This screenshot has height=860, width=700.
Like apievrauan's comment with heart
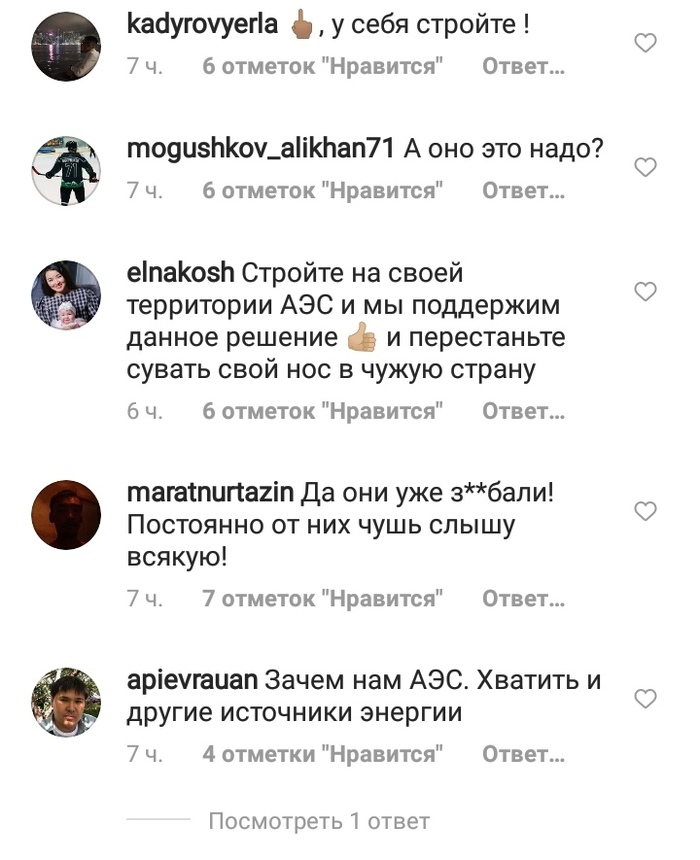coord(645,699)
